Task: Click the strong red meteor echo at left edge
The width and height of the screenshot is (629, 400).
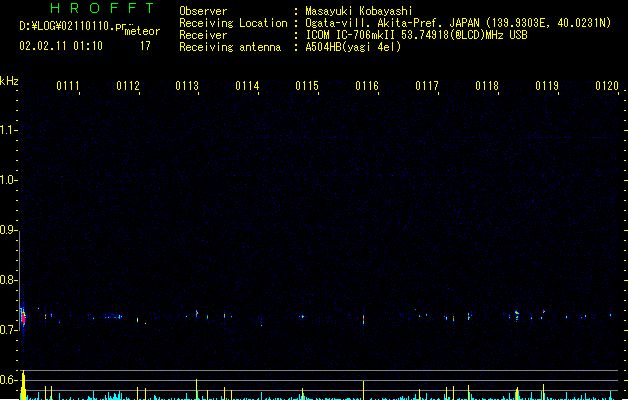Action: 23,318
